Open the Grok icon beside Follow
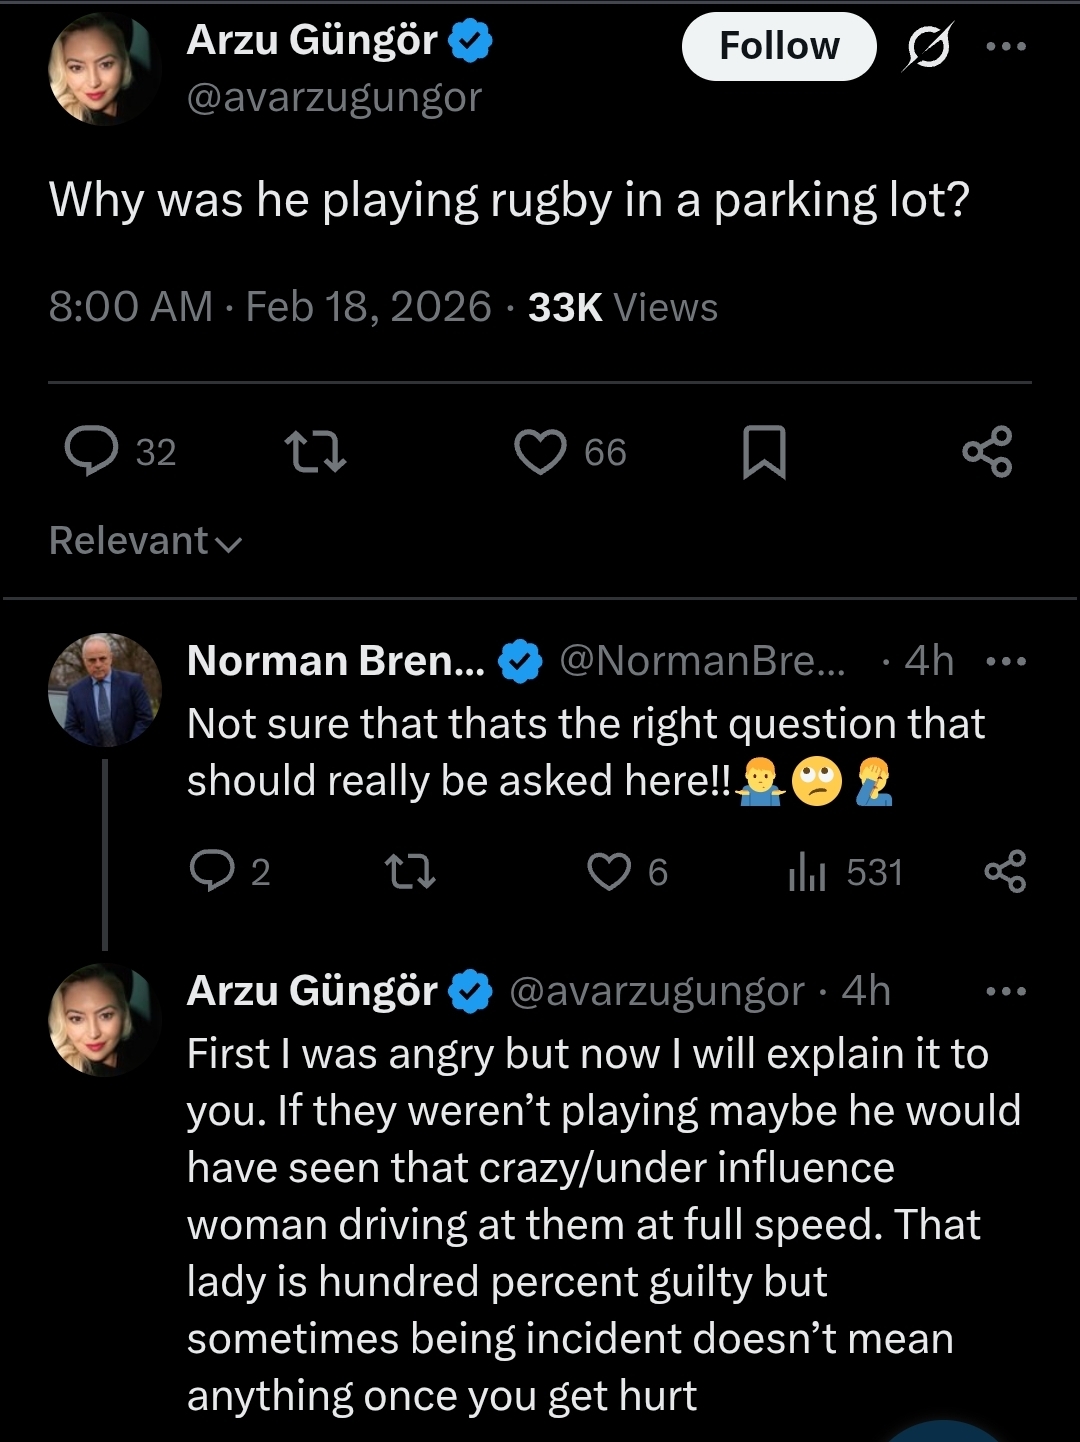The width and height of the screenshot is (1080, 1442). tap(927, 47)
